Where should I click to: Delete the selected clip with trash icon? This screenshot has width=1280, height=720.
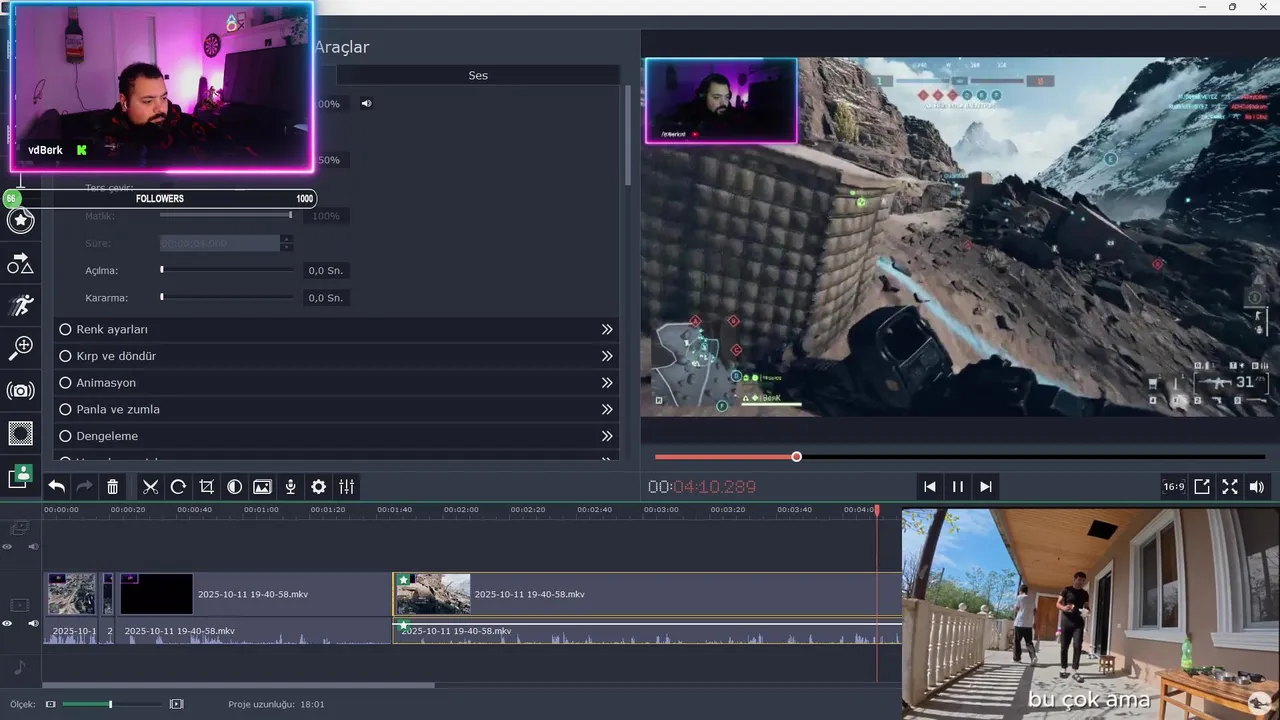pos(113,487)
